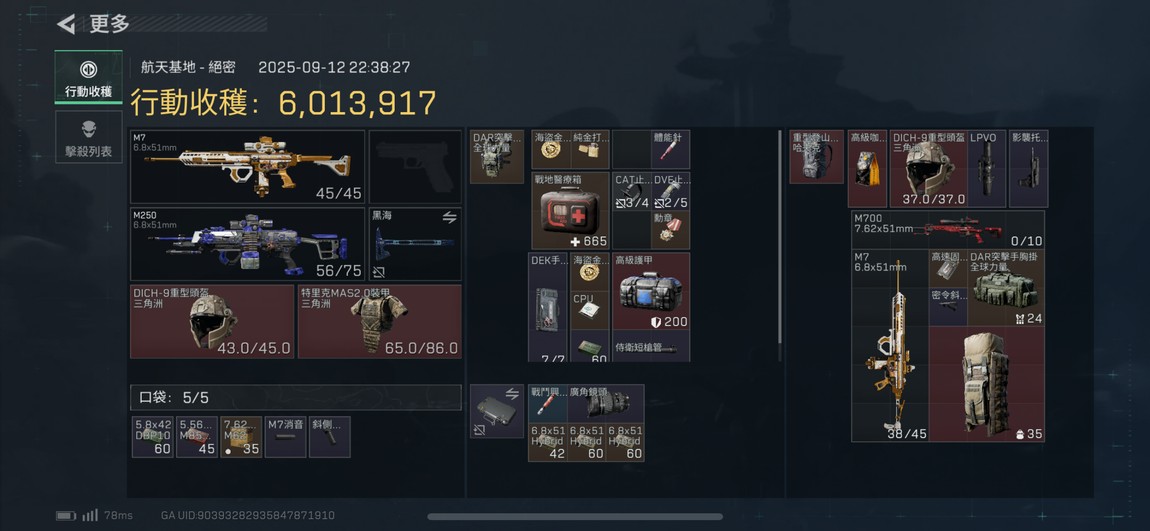Click the 廣角鏡頭 wide-angle lens item
This screenshot has height=531, width=1150.
606,403
